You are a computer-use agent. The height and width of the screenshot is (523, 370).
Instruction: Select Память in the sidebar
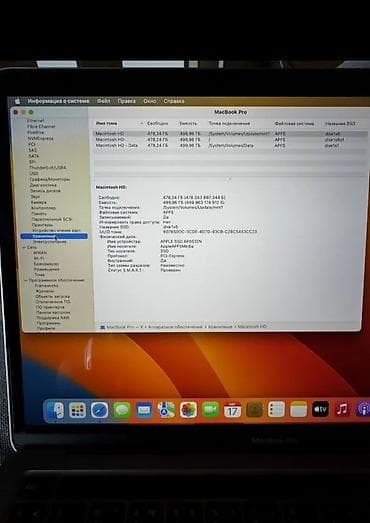(x=39, y=213)
